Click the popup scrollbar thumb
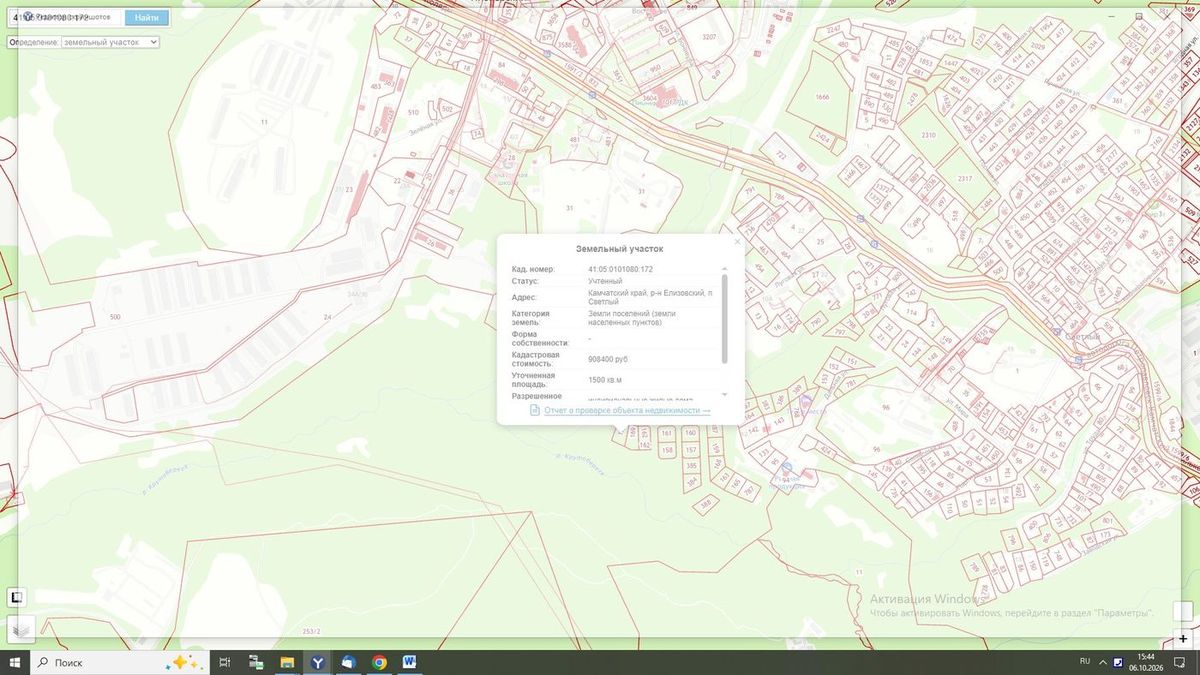 click(724, 318)
